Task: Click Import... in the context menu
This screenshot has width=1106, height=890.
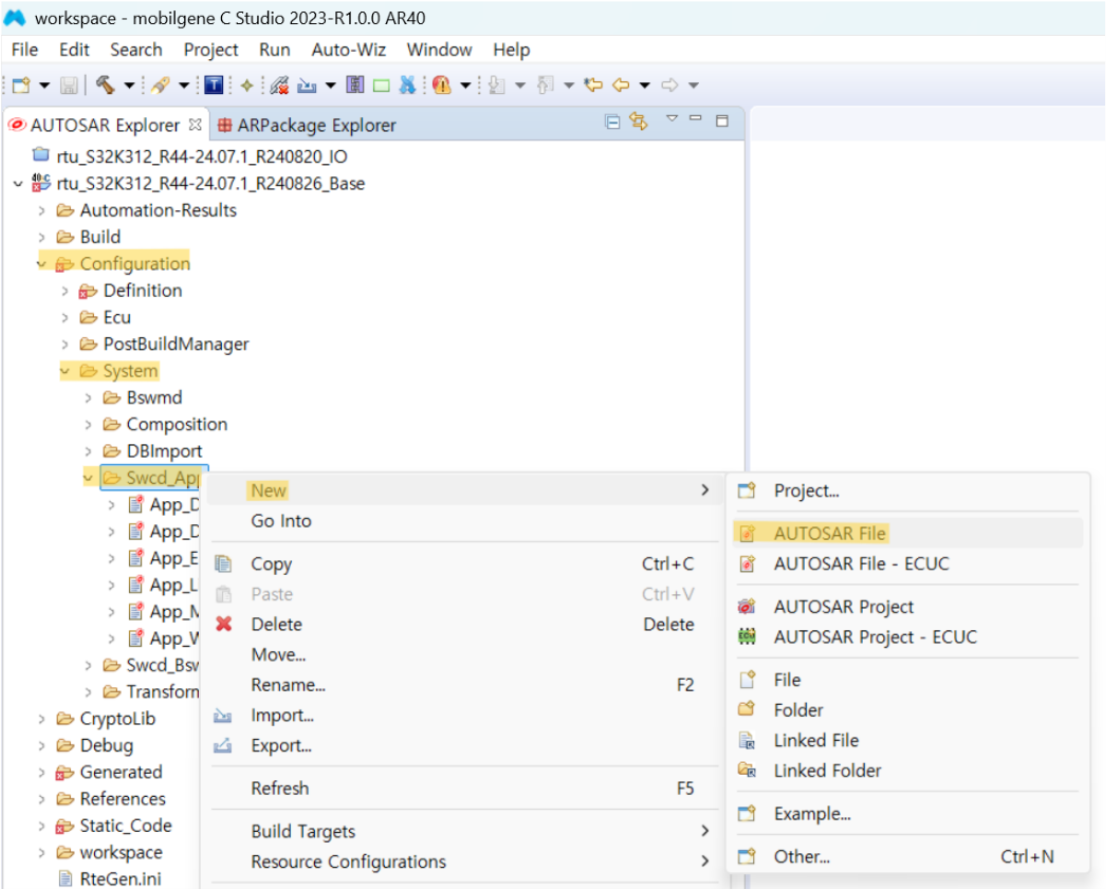Action: pyautogui.click(x=282, y=716)
